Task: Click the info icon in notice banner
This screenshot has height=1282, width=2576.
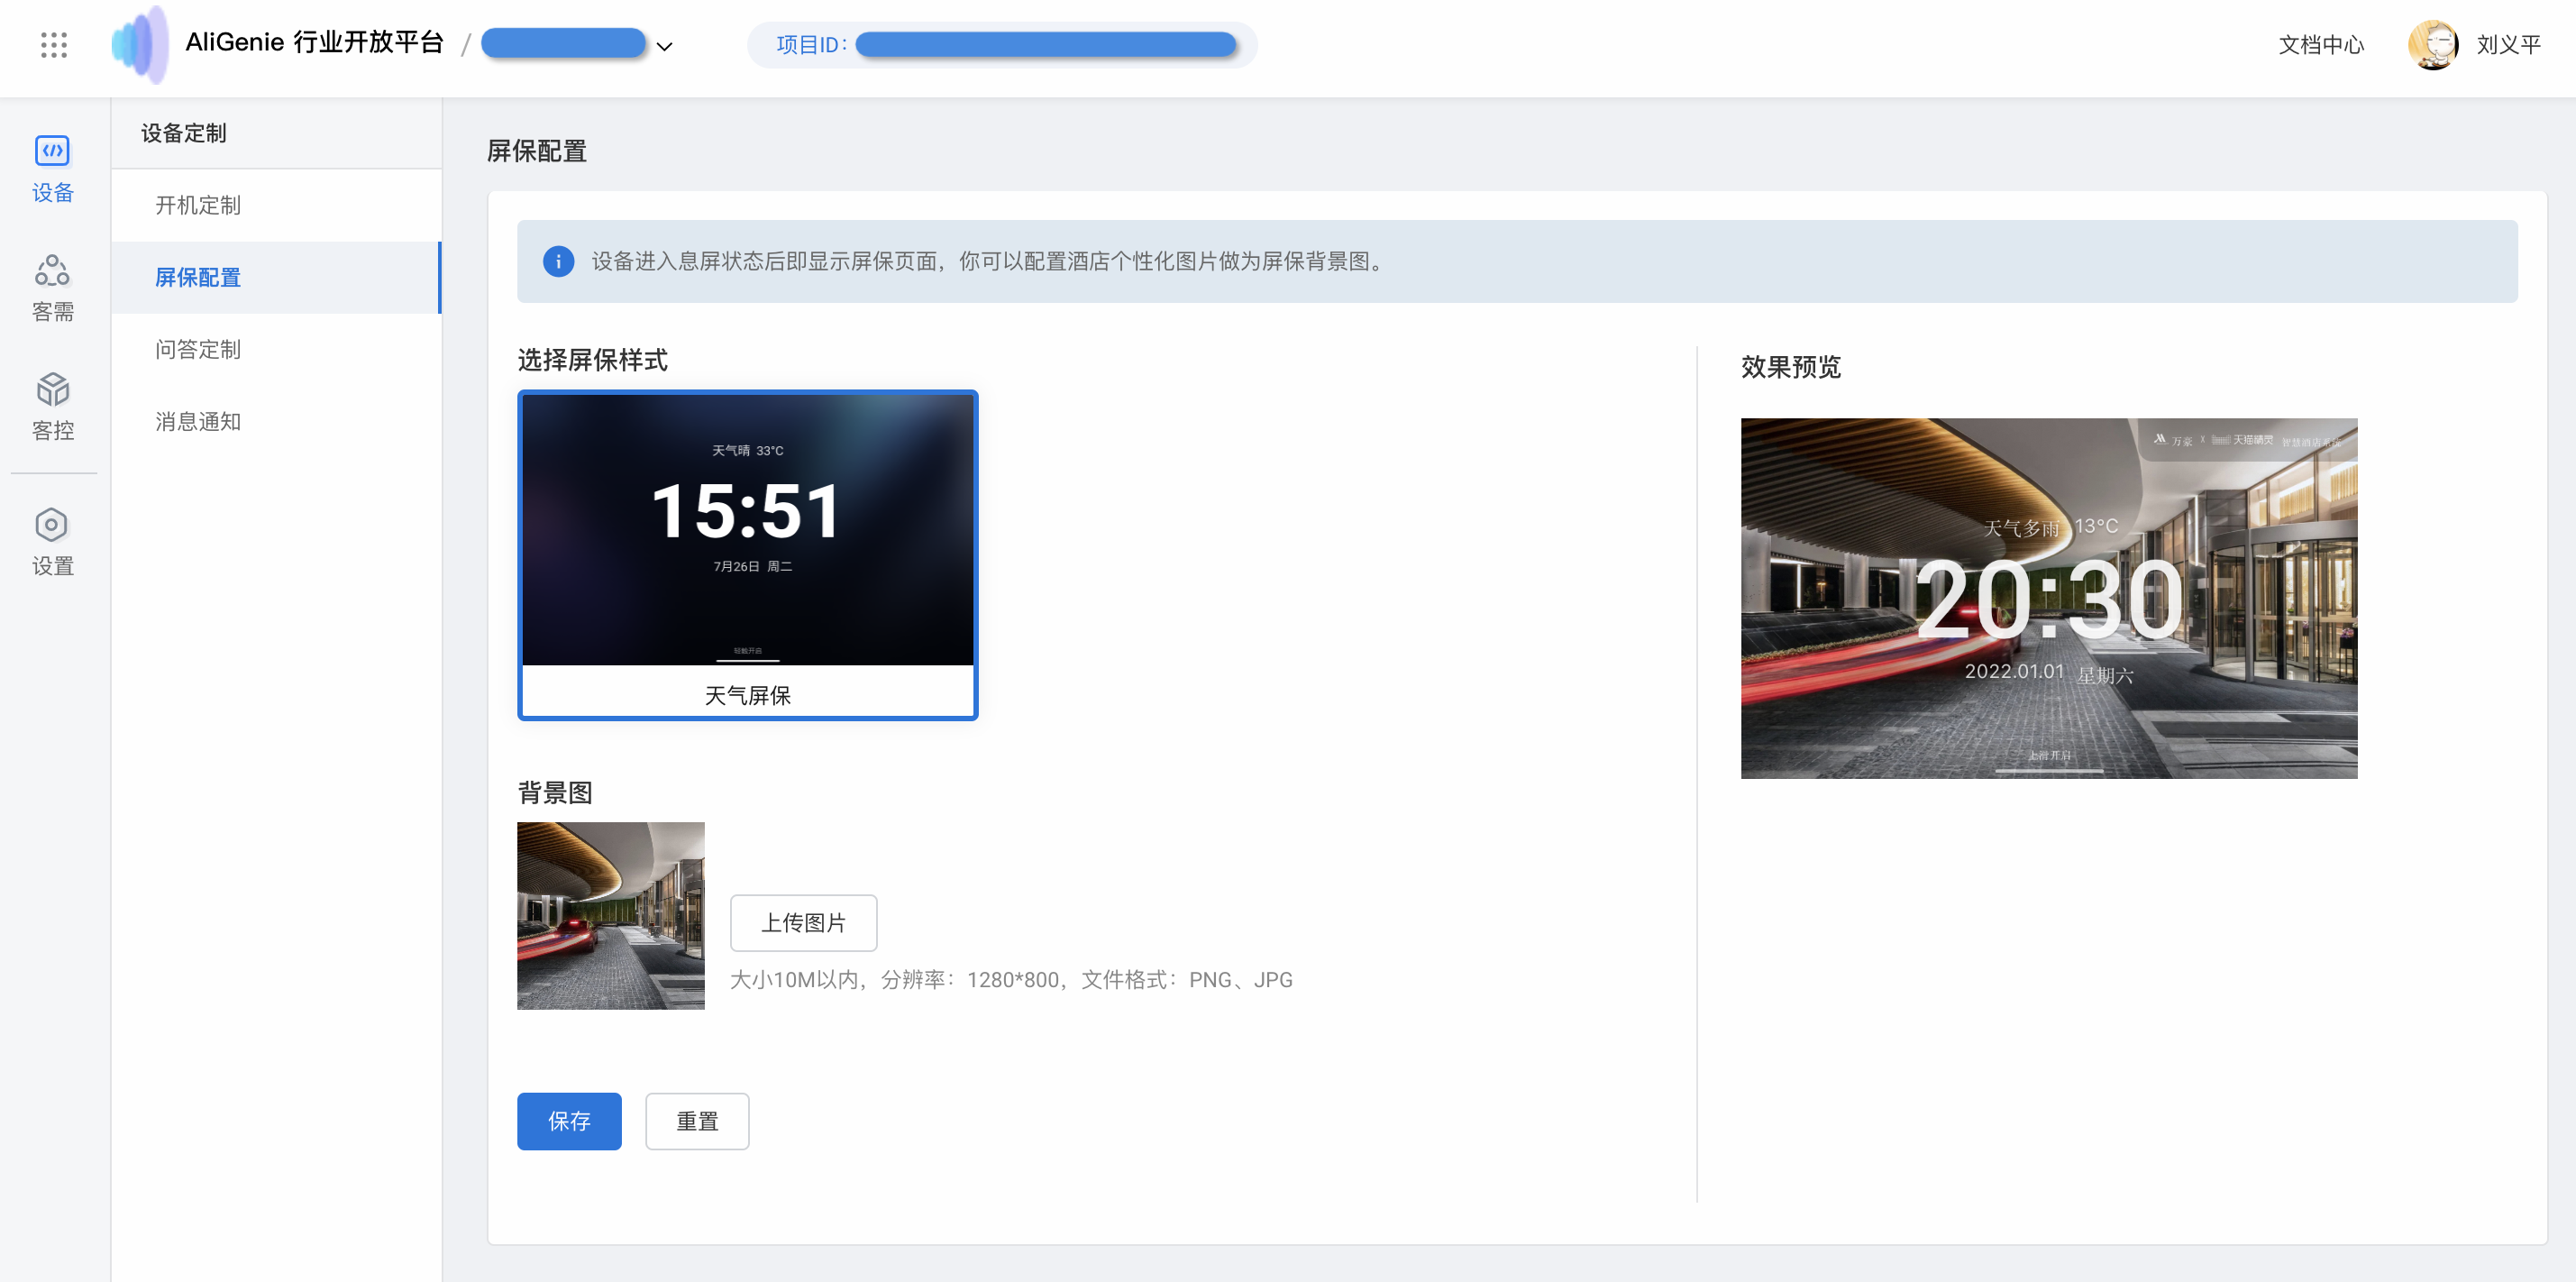Action: tap(558, 262)
